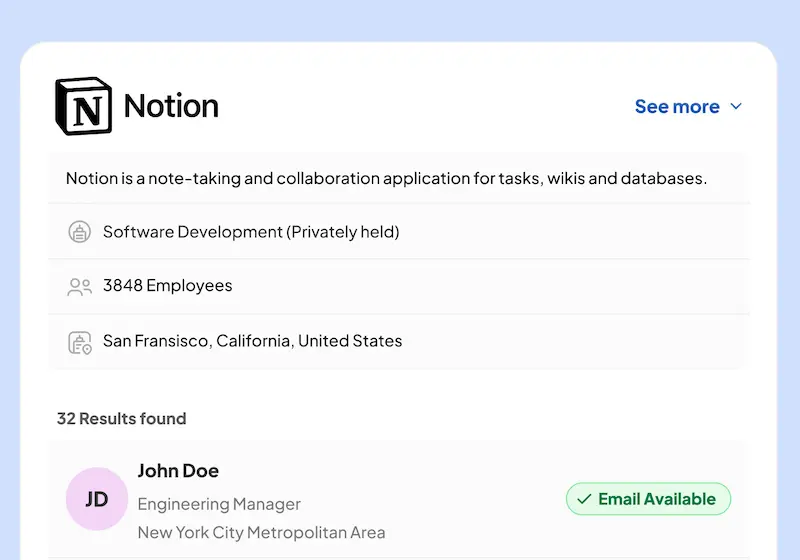Screen dimensions: 800x560
Task: Expand details with See more chevron
Action: (x=737, y=106)
